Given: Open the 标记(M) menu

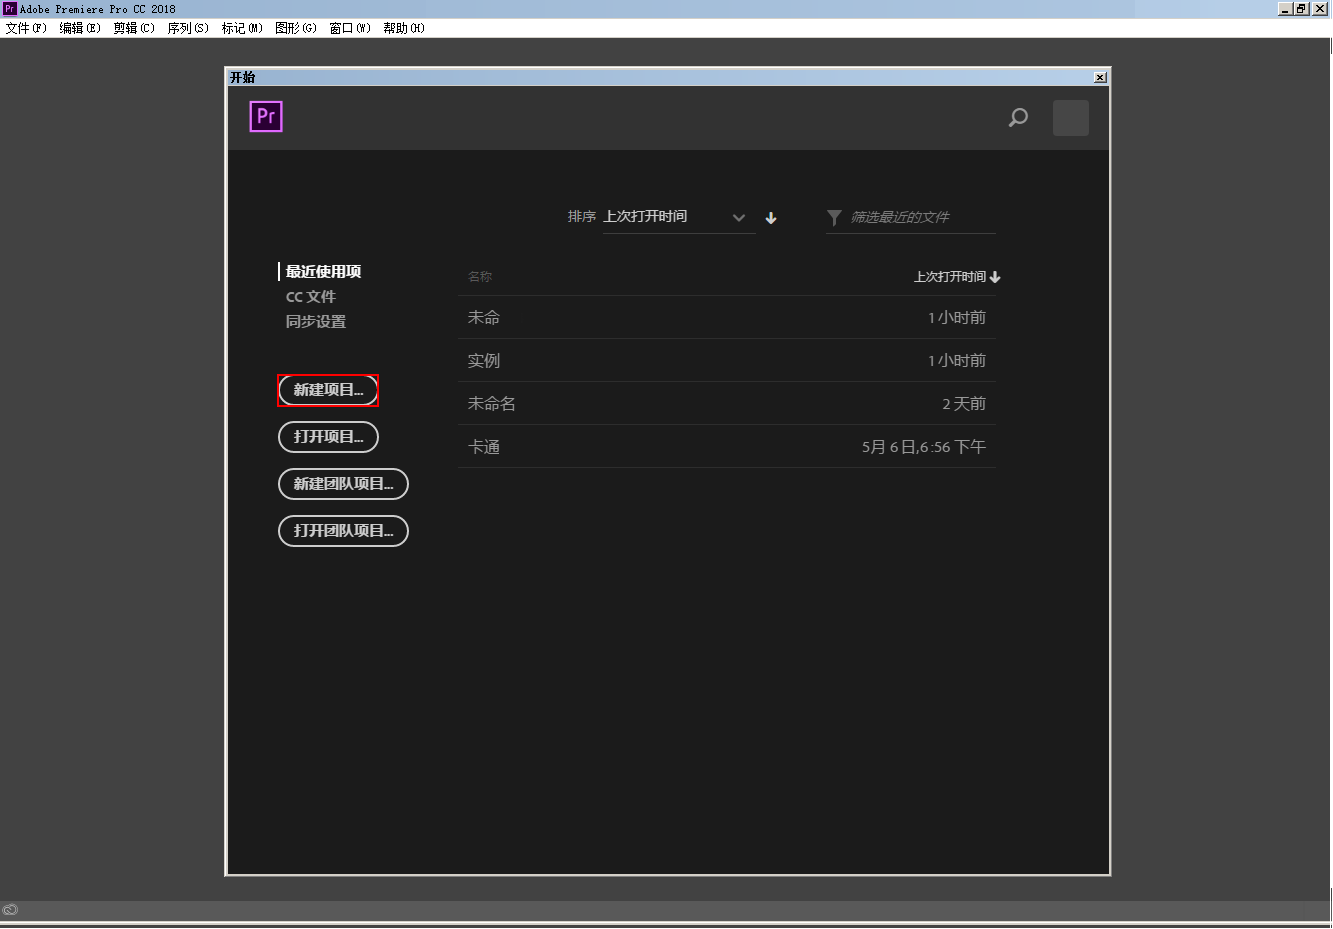Looking at the screenshot, I should pyautogui.click(x=242, y=28).
